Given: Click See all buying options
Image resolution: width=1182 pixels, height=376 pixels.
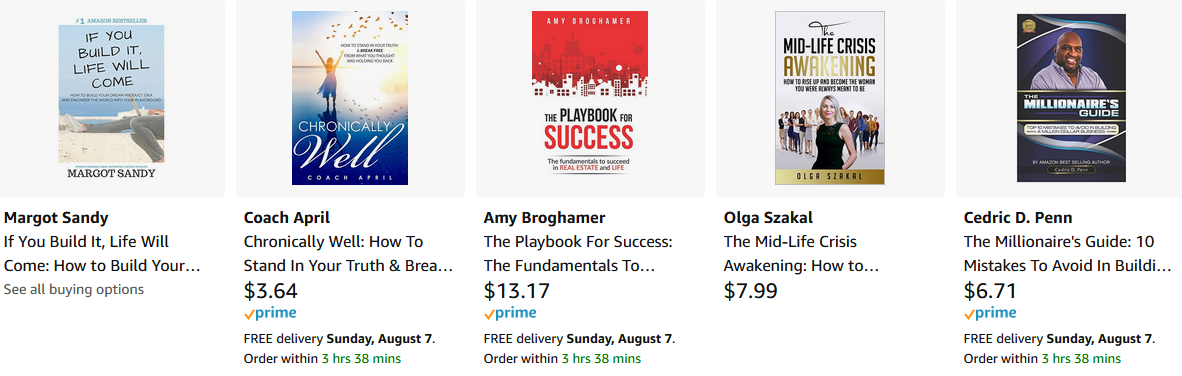Looking at the screenshot, I should 74,289.
